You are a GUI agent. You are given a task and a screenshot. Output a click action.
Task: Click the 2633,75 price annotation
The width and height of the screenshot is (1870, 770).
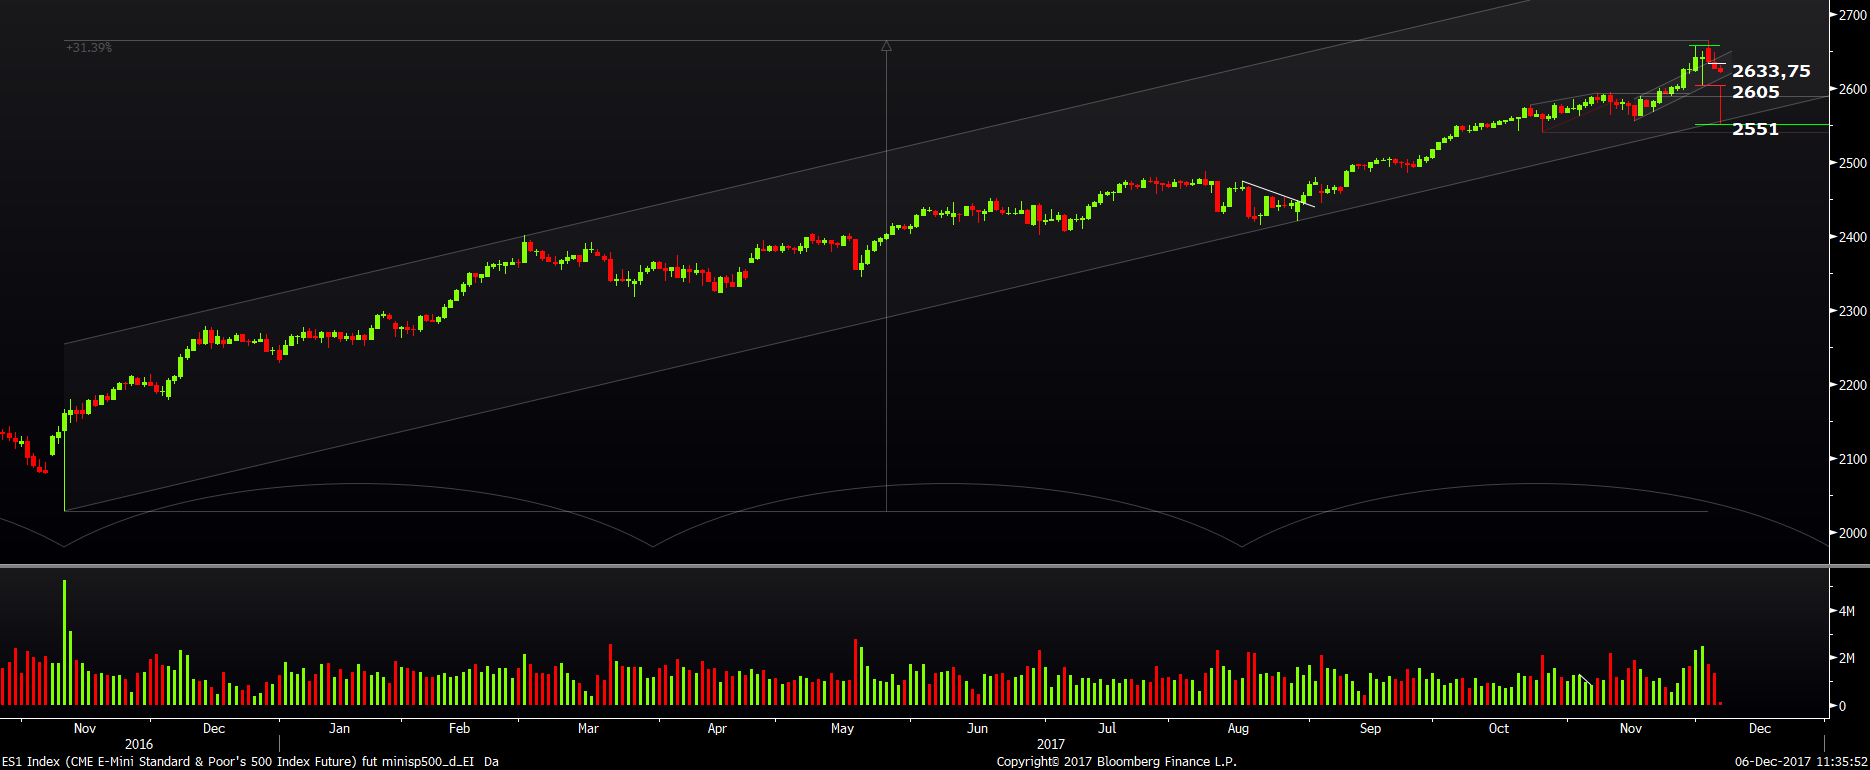tap(1771, 71)
